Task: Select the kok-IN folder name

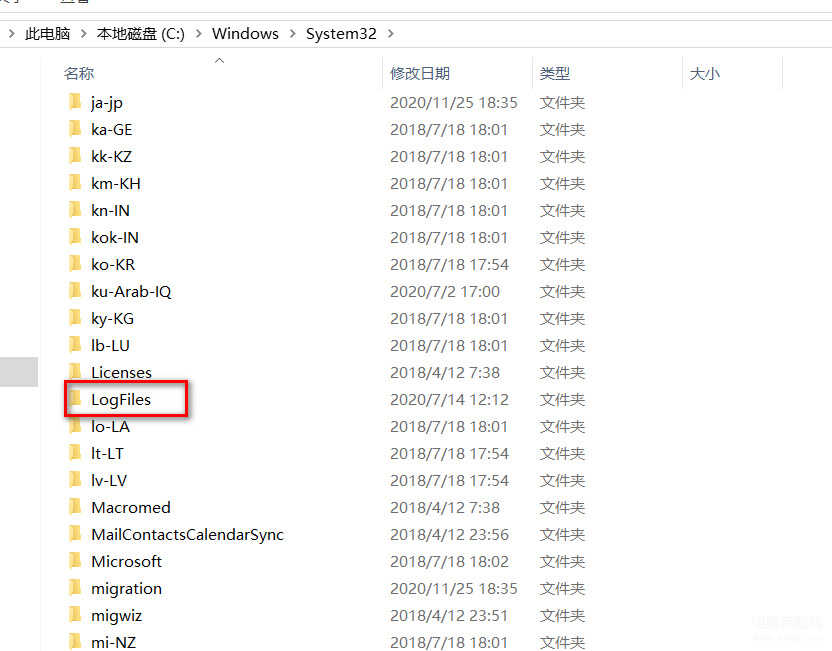Action: 115,238
